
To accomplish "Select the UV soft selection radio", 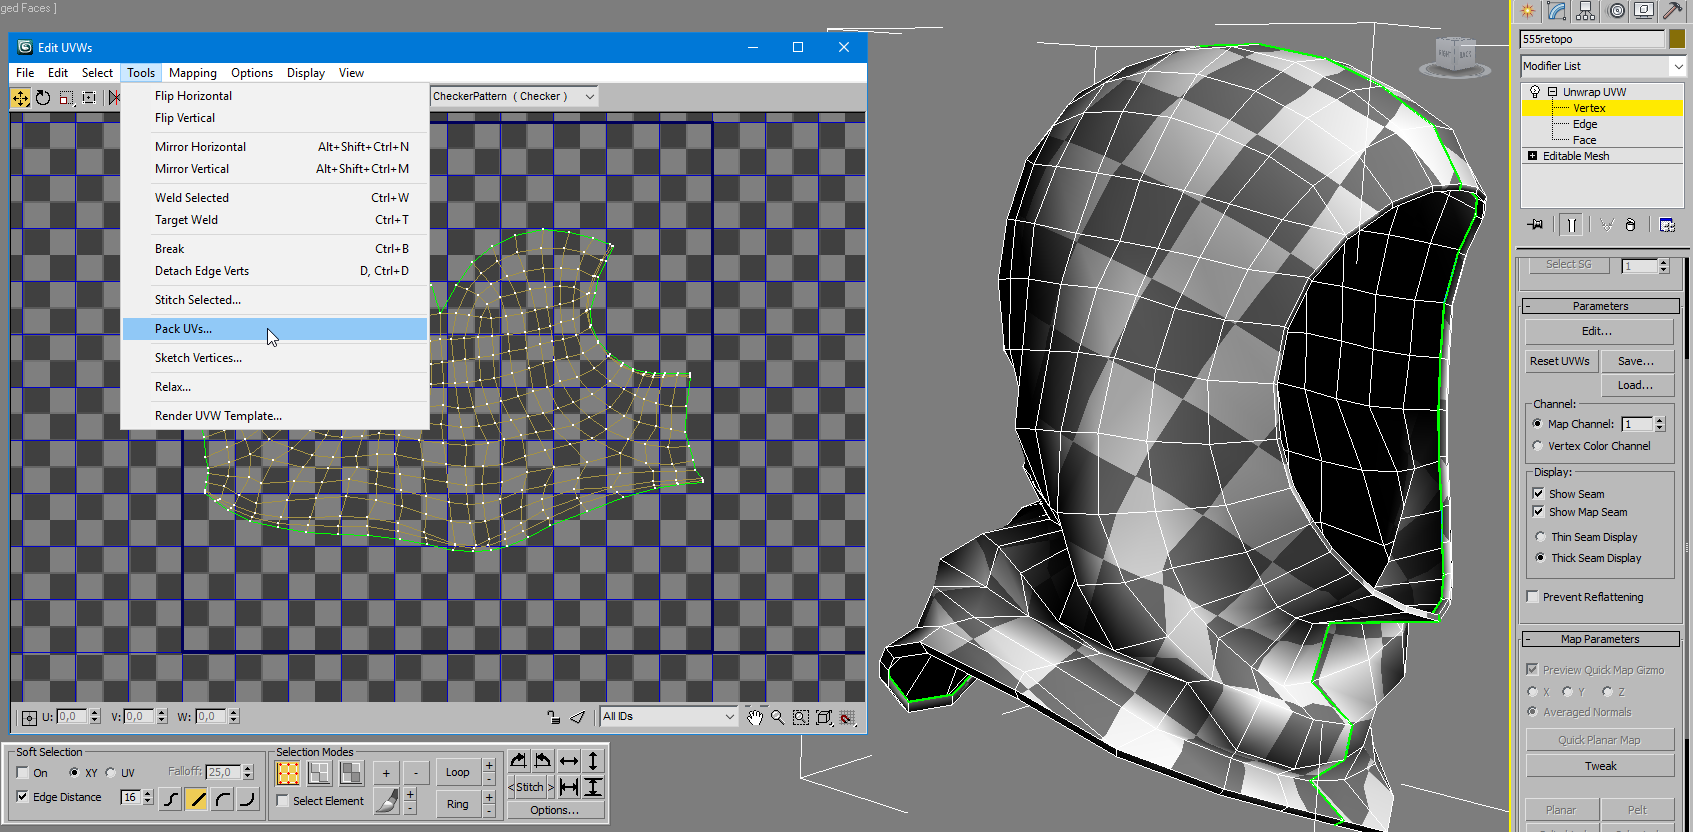I will 110,773.
